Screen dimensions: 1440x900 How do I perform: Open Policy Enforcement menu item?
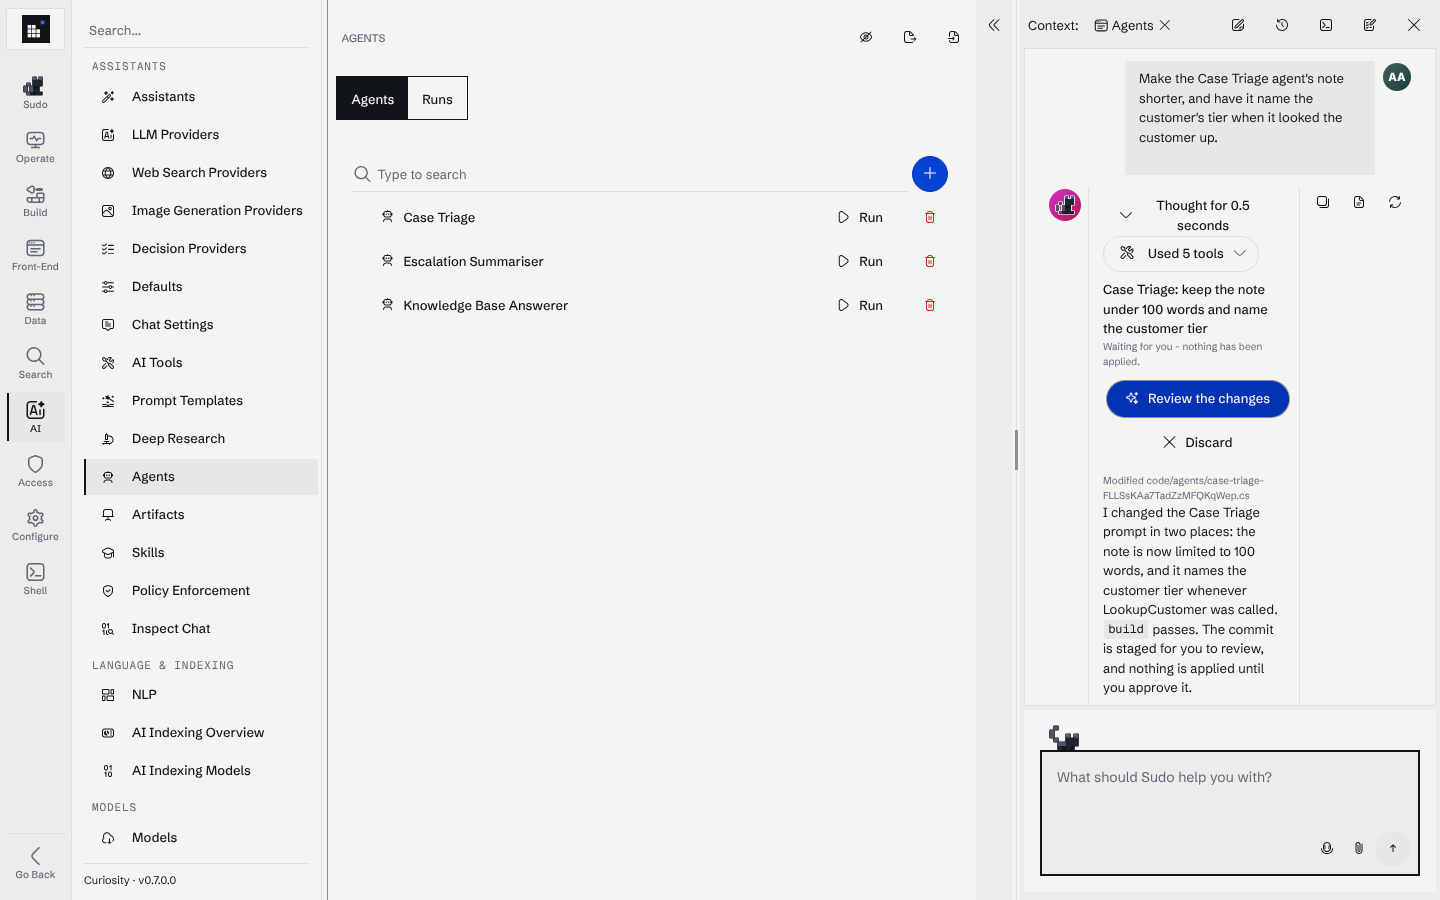tap(201, 591)
